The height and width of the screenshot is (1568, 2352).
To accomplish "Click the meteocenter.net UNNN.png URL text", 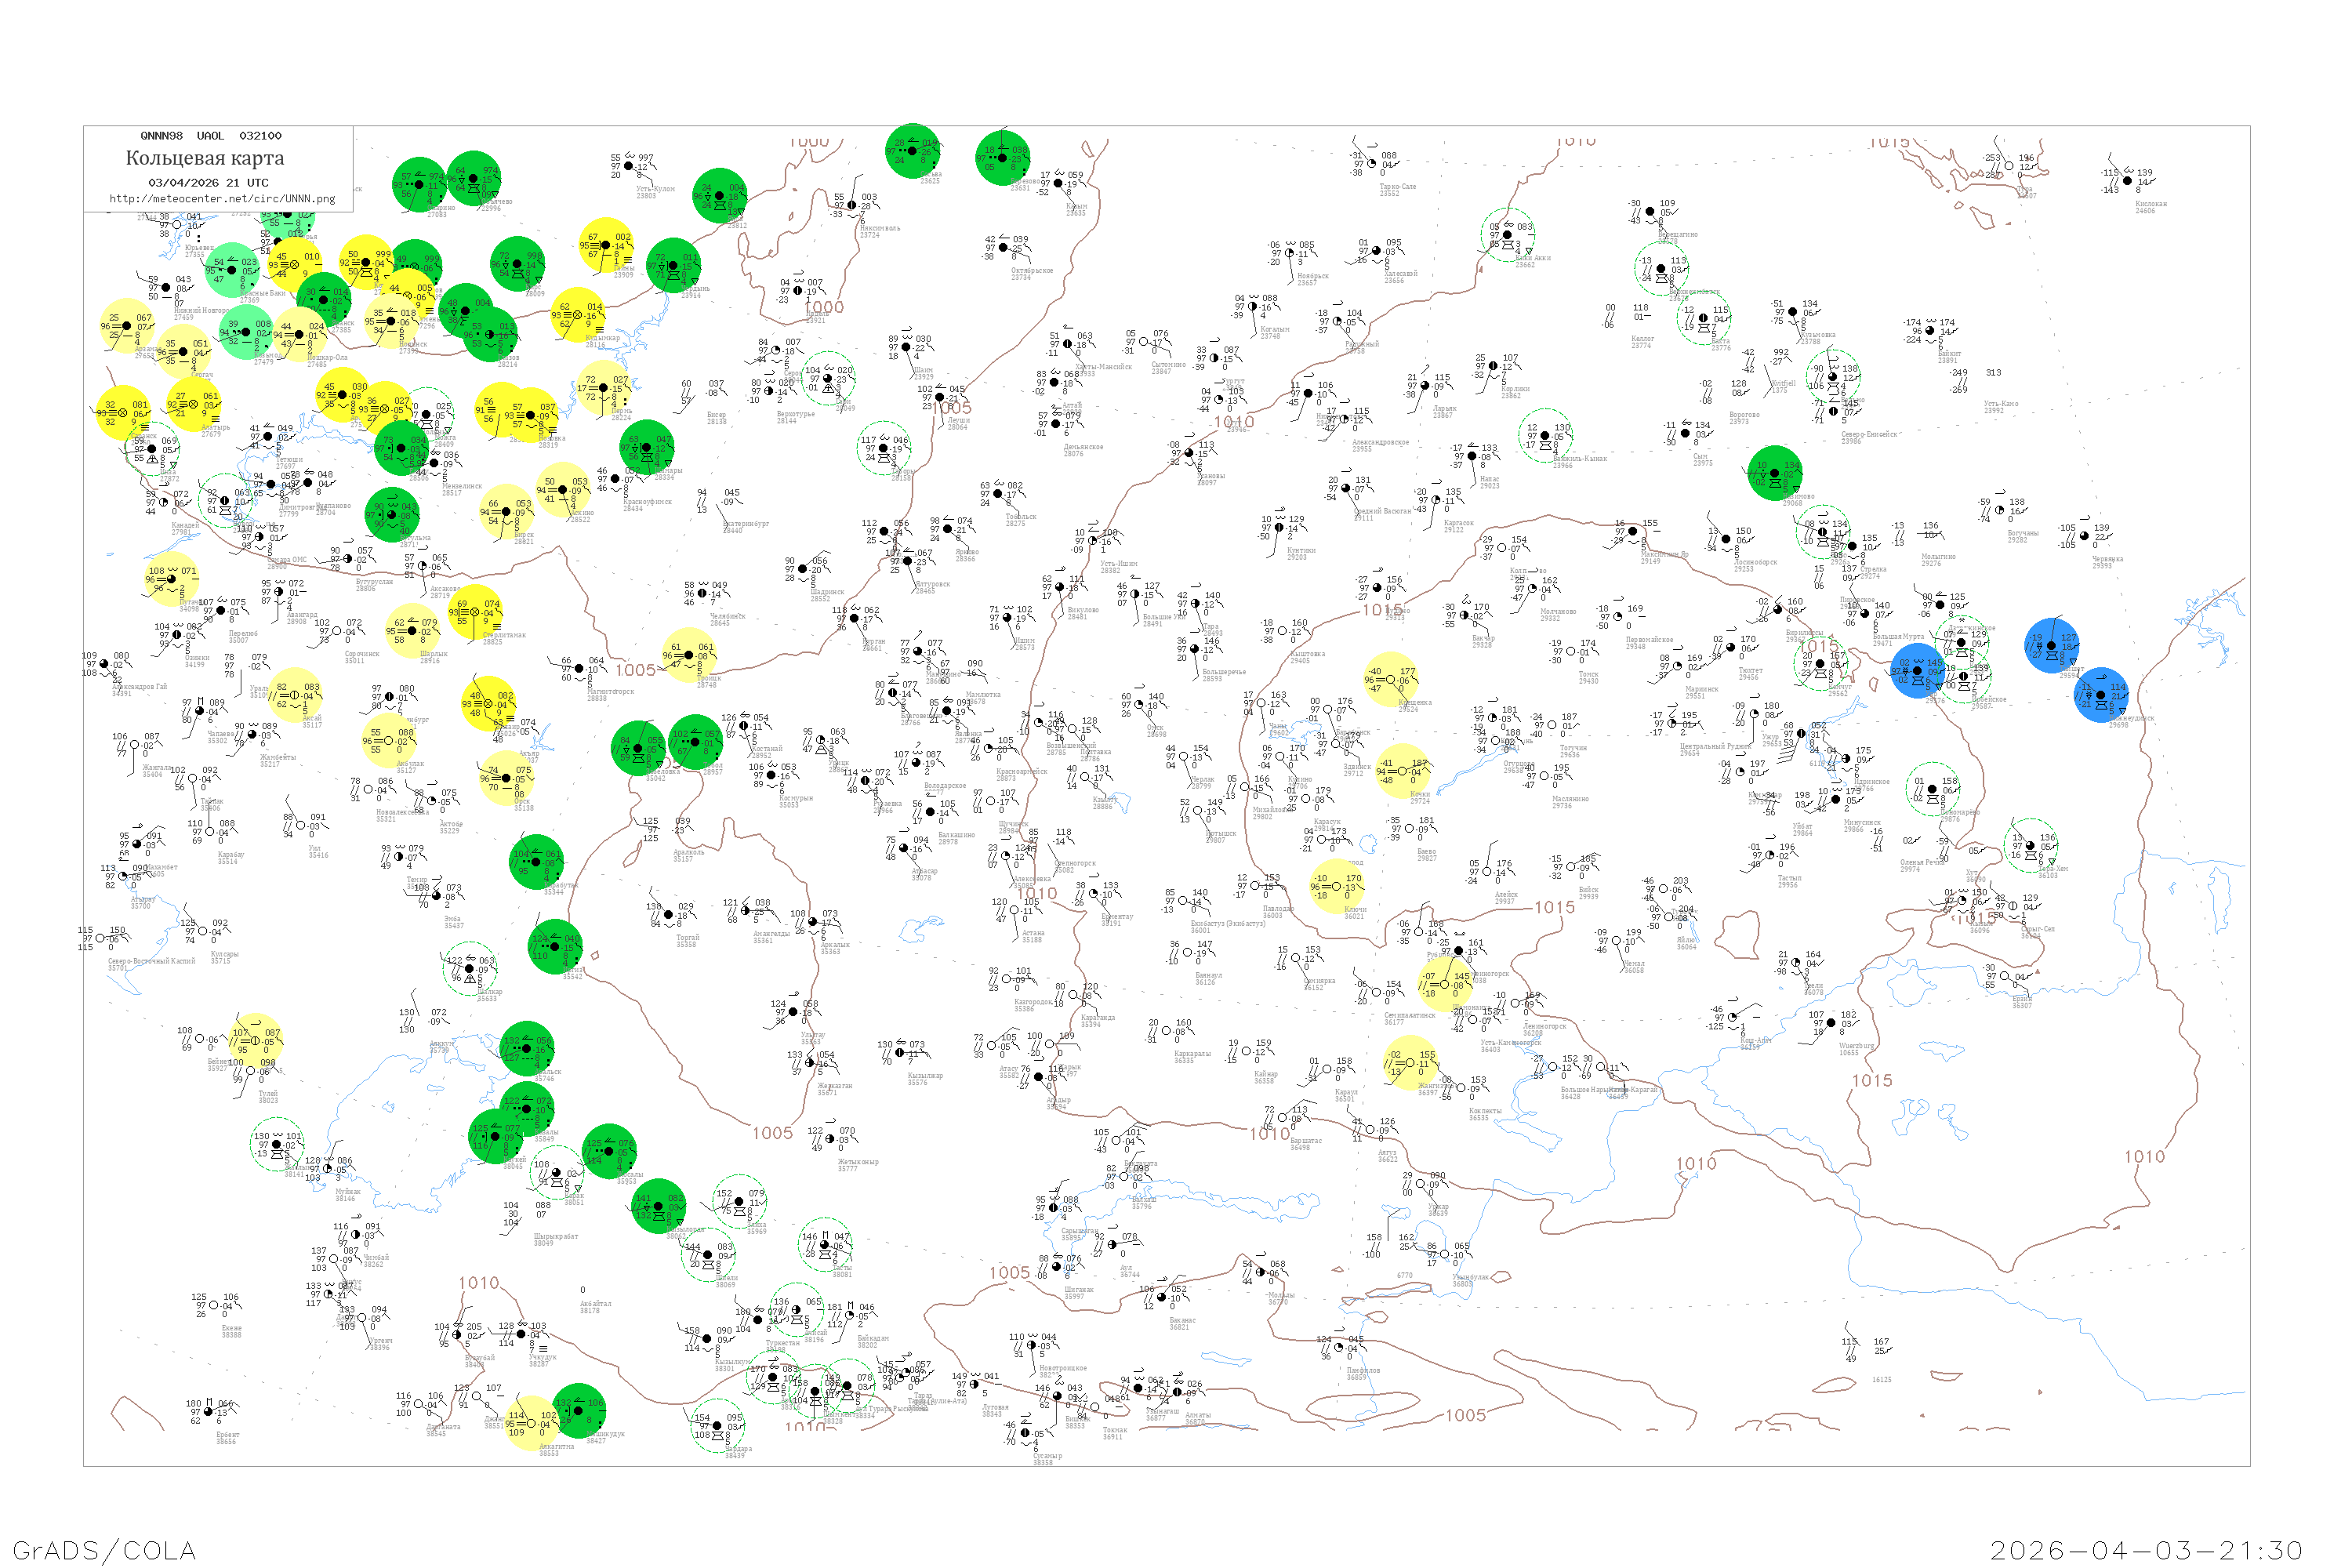I will pyautogui.click(x=222, y=199).
